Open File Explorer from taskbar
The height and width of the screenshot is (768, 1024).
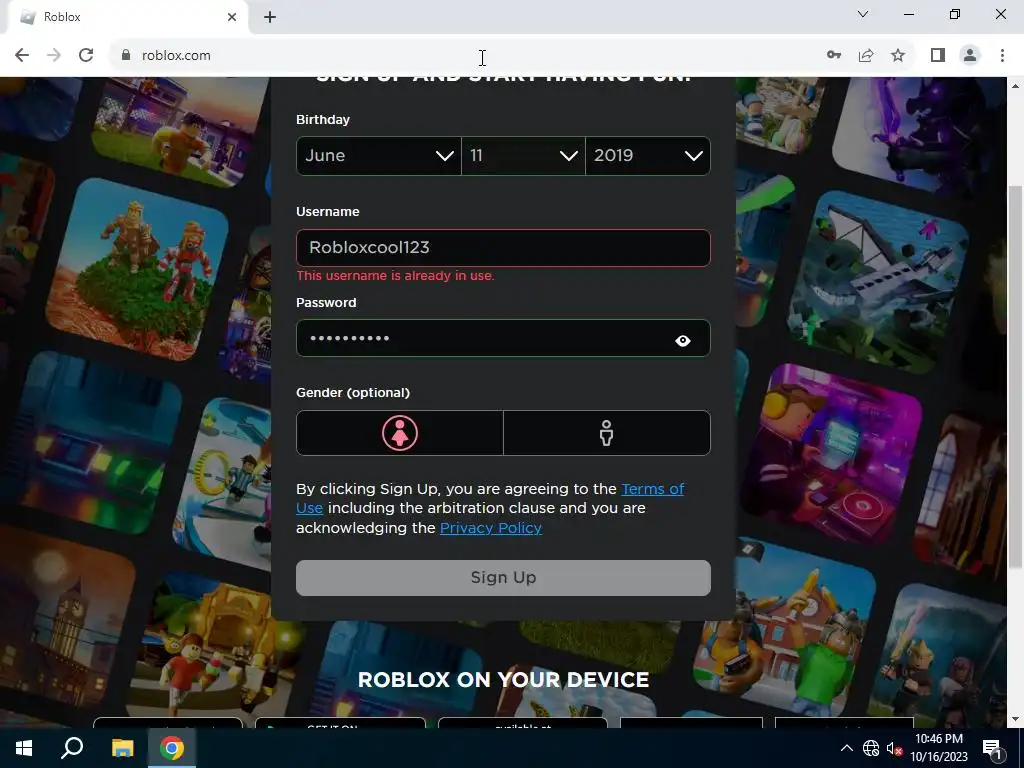point(122,748)
